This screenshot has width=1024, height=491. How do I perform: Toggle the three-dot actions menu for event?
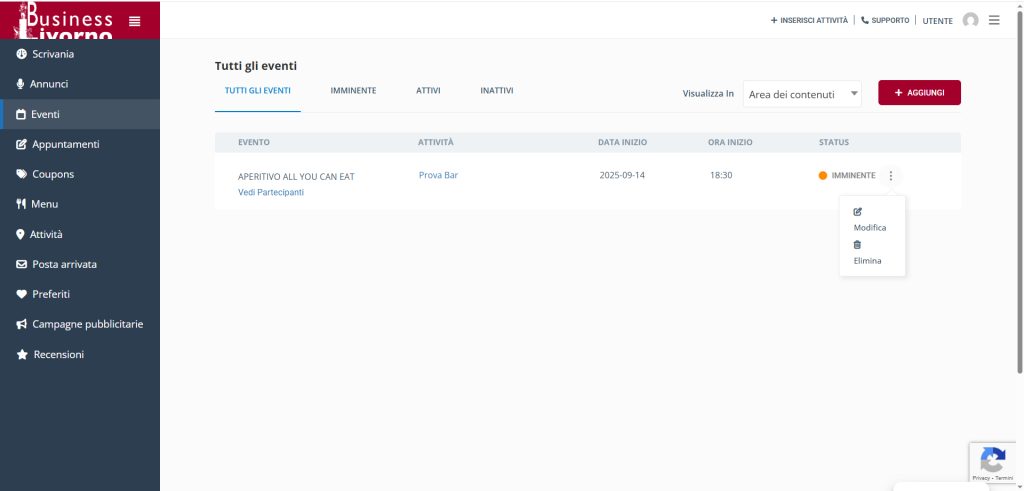click(x=890, y=175)
